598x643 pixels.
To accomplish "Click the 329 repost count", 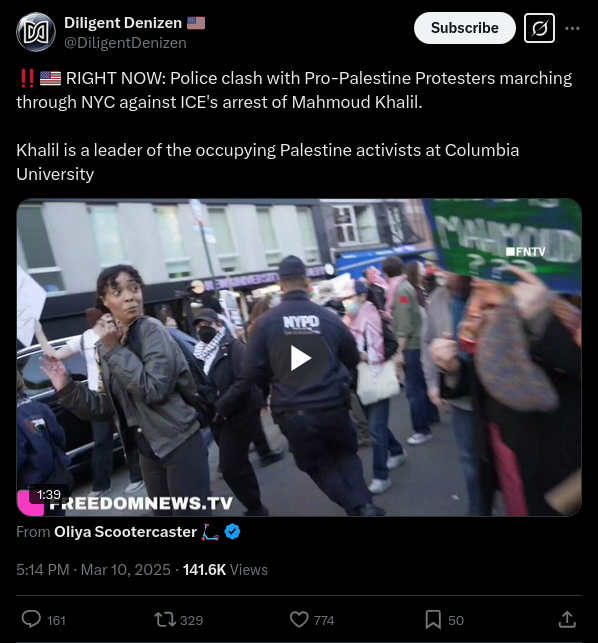I will pos(192,620).
